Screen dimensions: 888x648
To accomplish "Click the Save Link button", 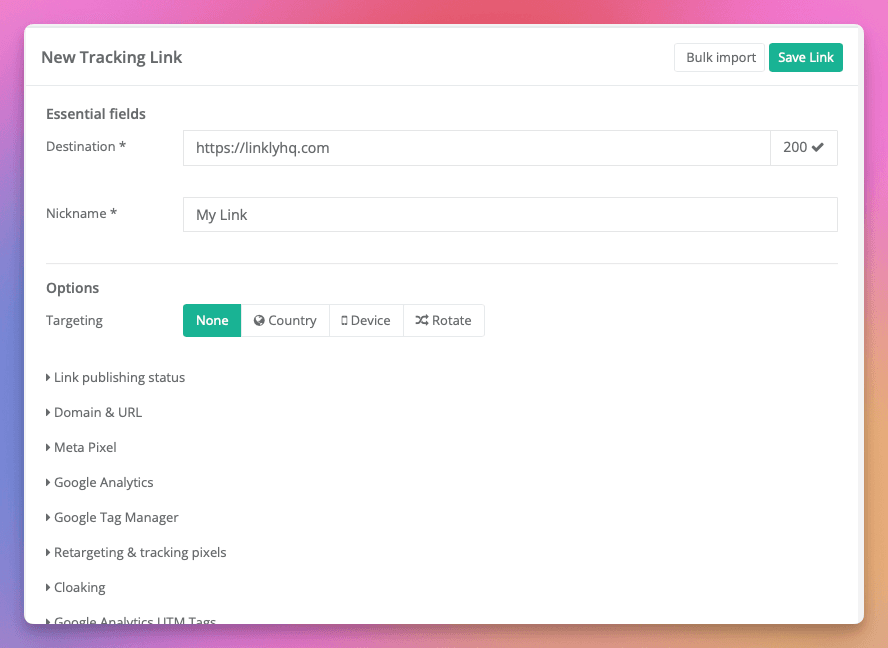I will point(806,57).
